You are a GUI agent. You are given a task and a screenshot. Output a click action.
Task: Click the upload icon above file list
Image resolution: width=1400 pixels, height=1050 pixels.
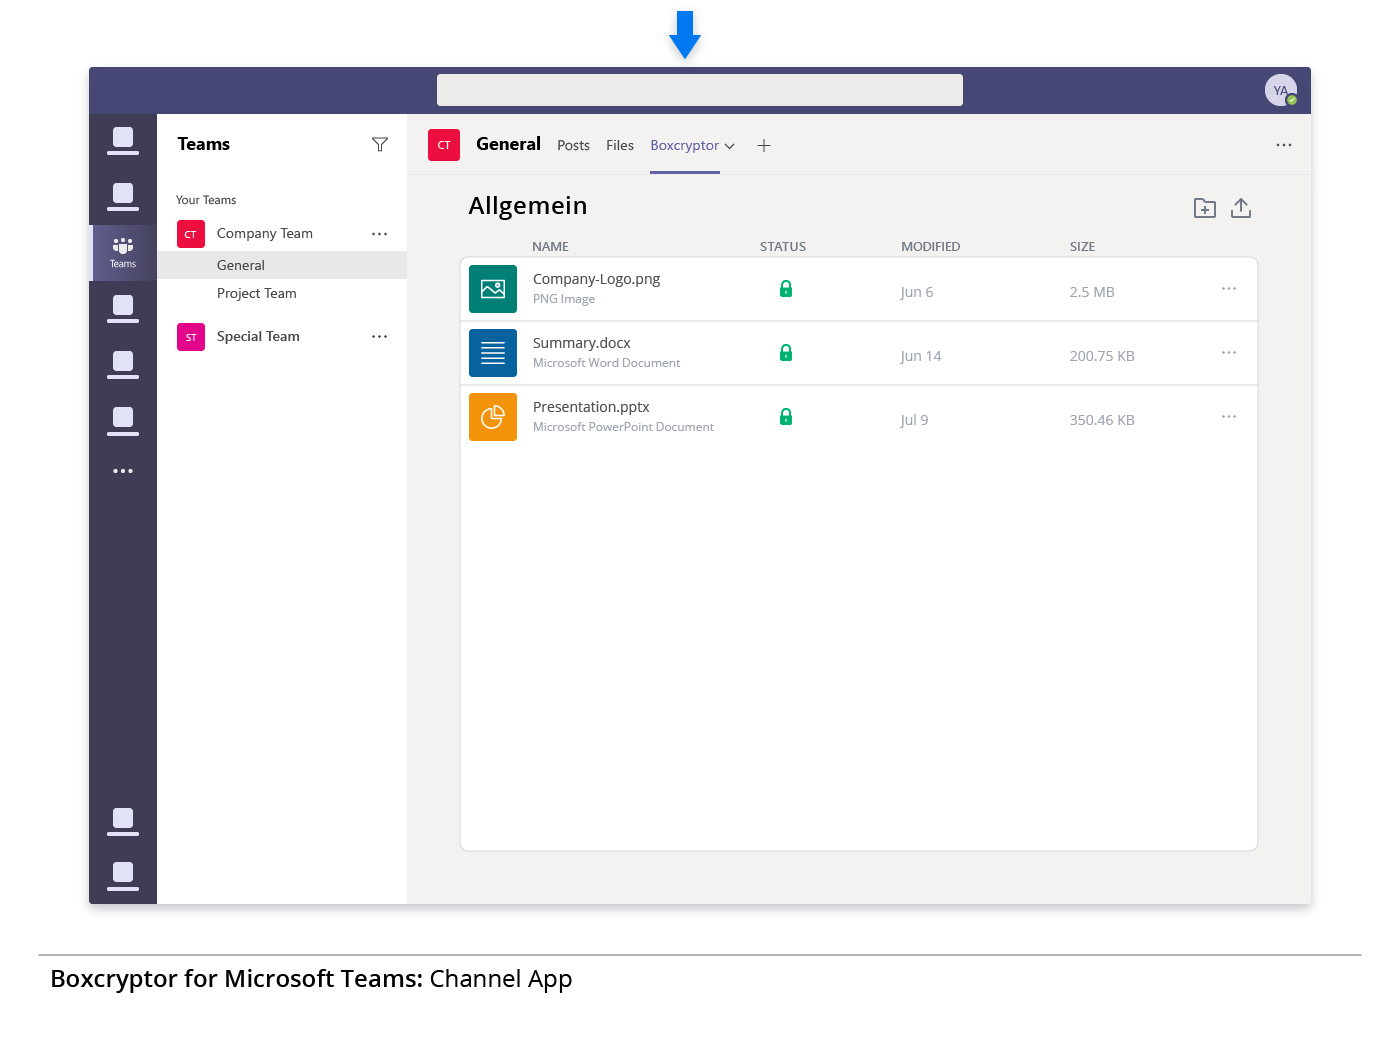pyautogui.click(x=1241, y=208)
